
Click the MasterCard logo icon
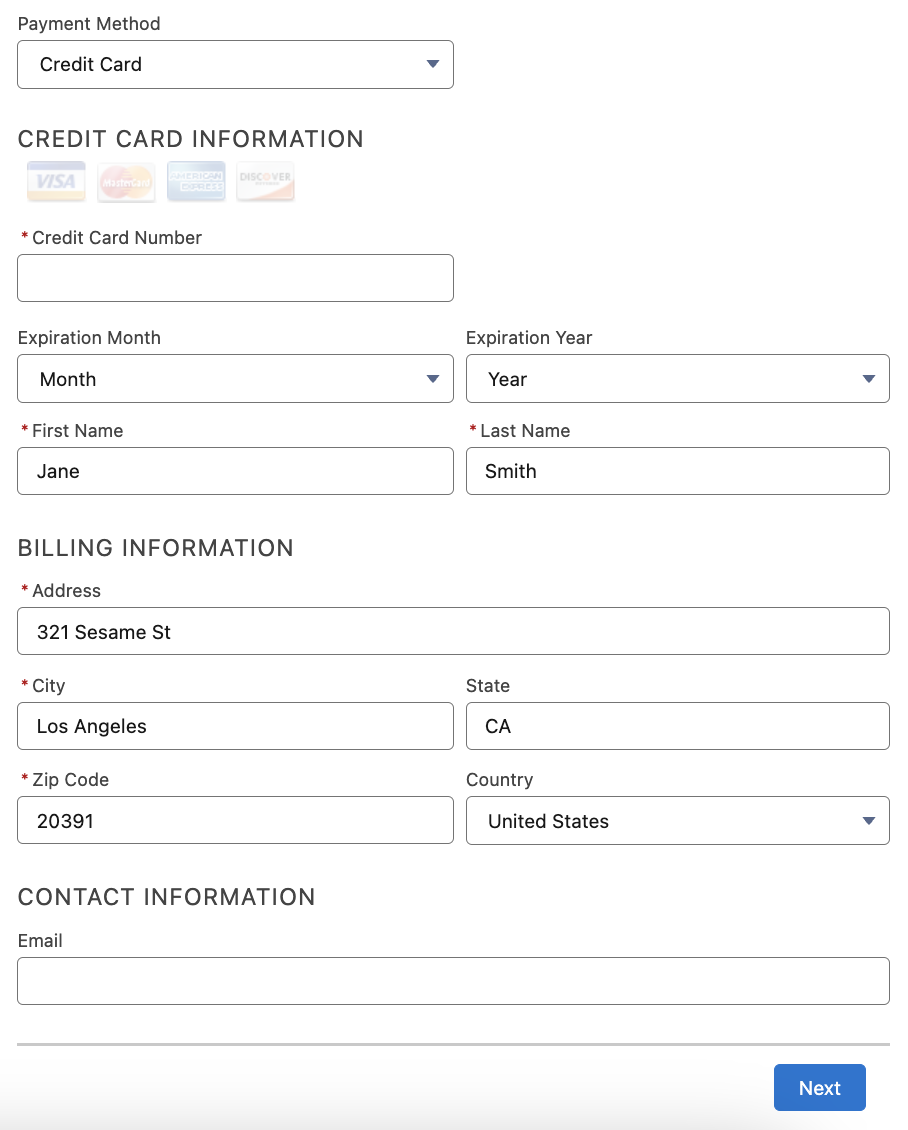click(x=126, y=182)
